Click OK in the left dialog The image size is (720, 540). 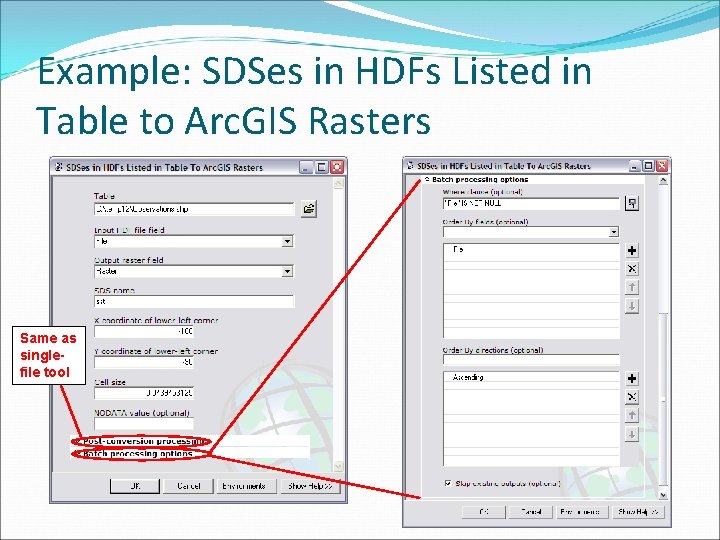(135, 486)
